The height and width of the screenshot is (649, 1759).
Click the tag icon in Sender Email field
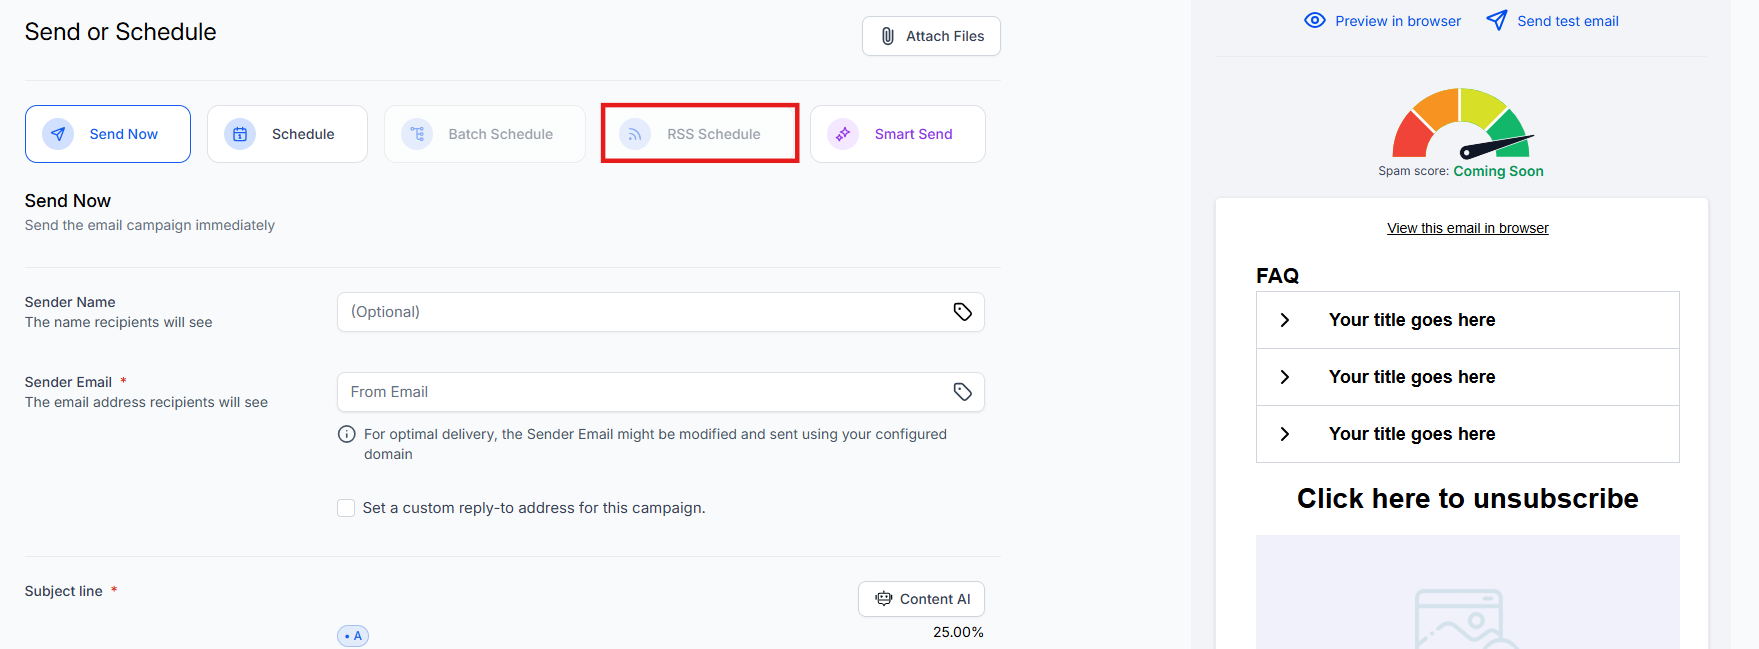click(962, 392)
